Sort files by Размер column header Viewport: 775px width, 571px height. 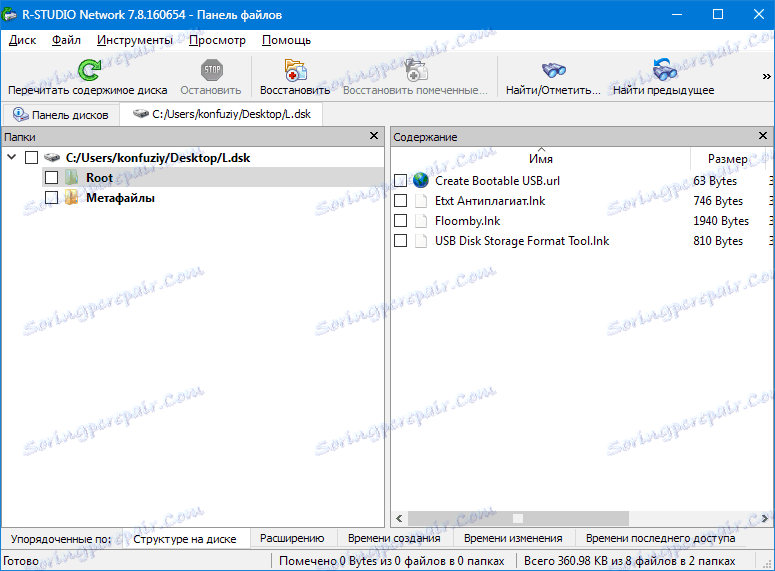click(727, 158)
